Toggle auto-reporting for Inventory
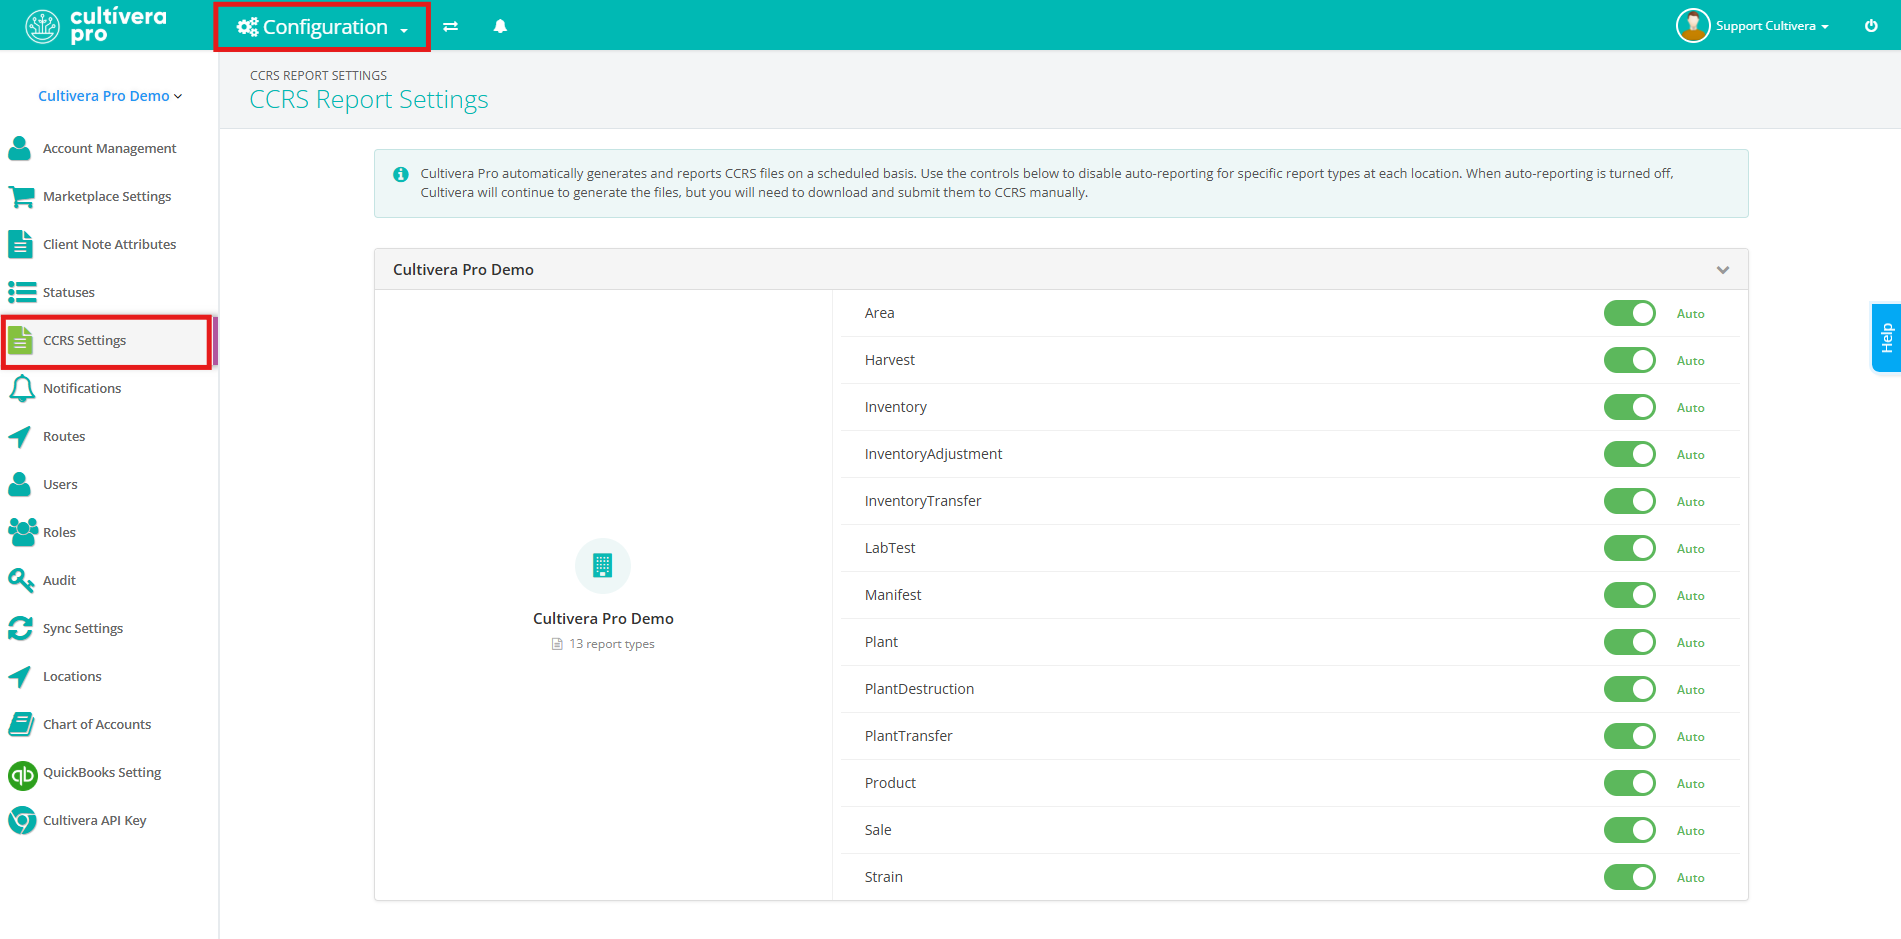This screenshot has height=939, width=1901. 1629,407
